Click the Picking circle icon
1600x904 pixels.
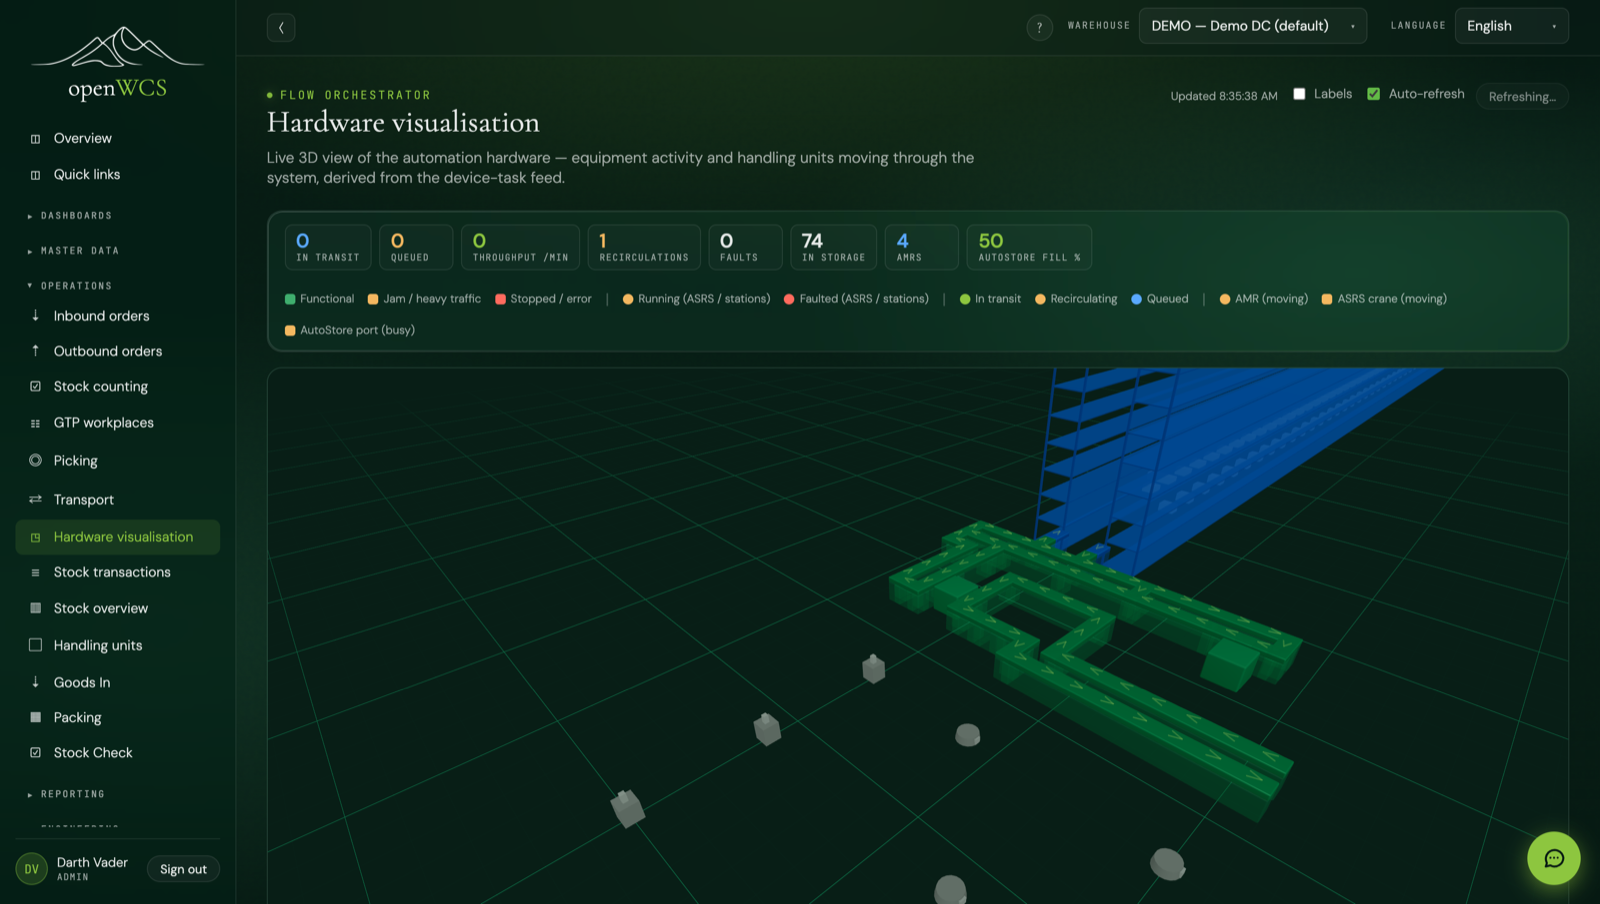(x=35, y=461)
